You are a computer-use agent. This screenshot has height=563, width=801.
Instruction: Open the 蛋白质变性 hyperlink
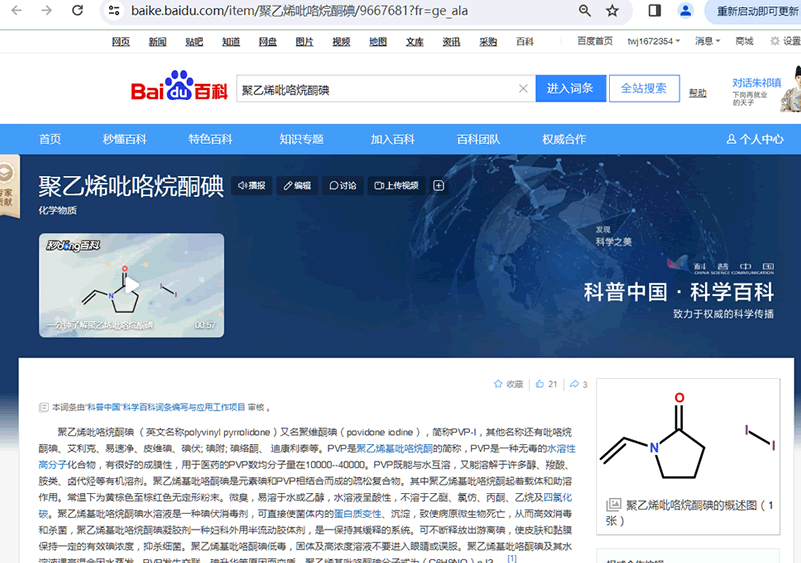[358, 513]
